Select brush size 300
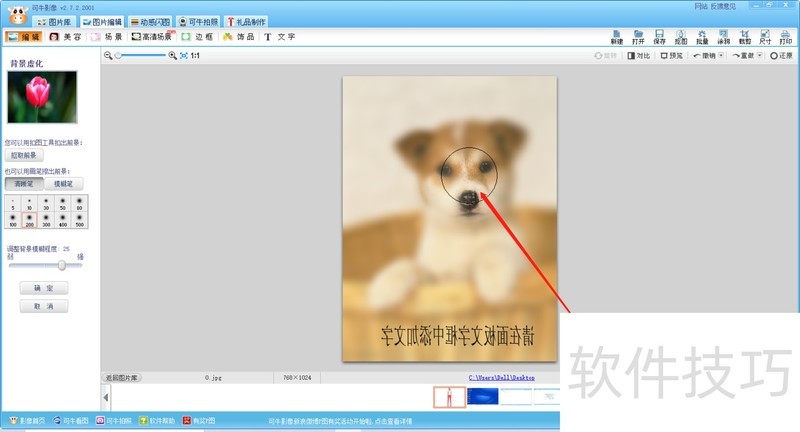The width and height of the screenshot is (800, 432). tap(46, 220)
